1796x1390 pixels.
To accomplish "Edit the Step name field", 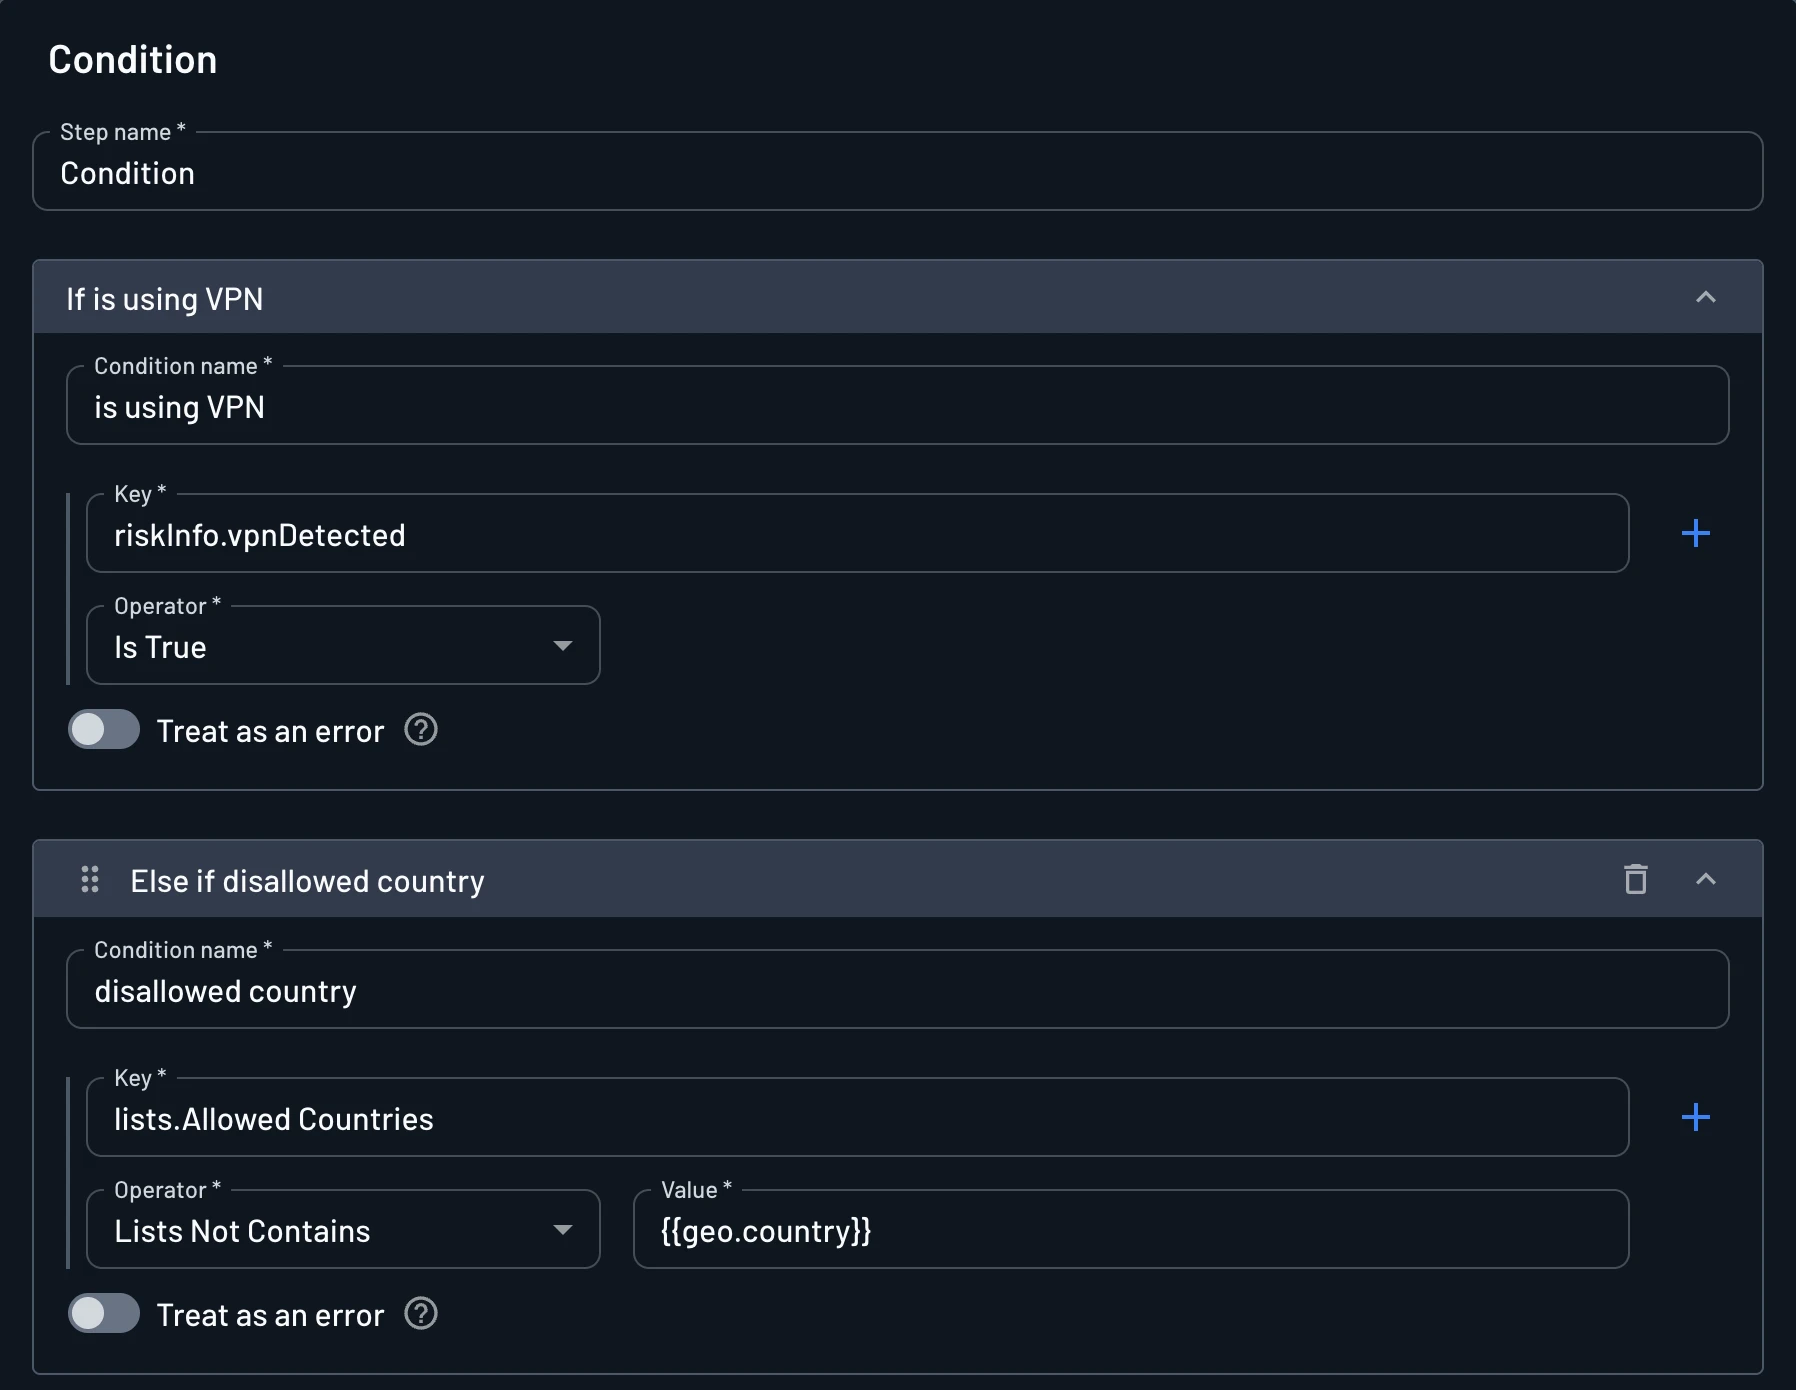I will click(x=898, y=172).
